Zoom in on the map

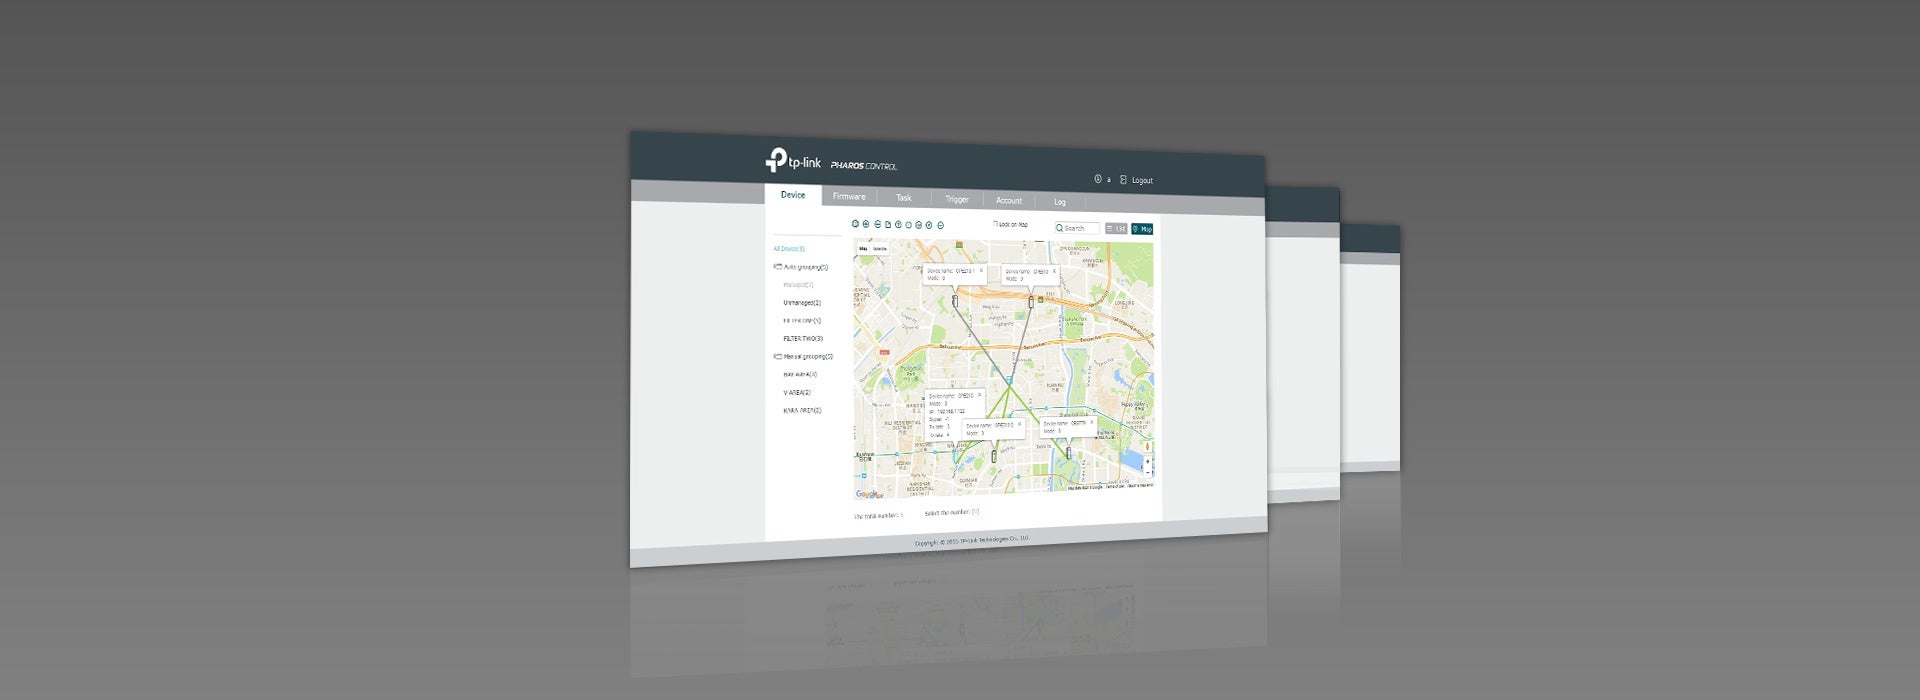1147,461
